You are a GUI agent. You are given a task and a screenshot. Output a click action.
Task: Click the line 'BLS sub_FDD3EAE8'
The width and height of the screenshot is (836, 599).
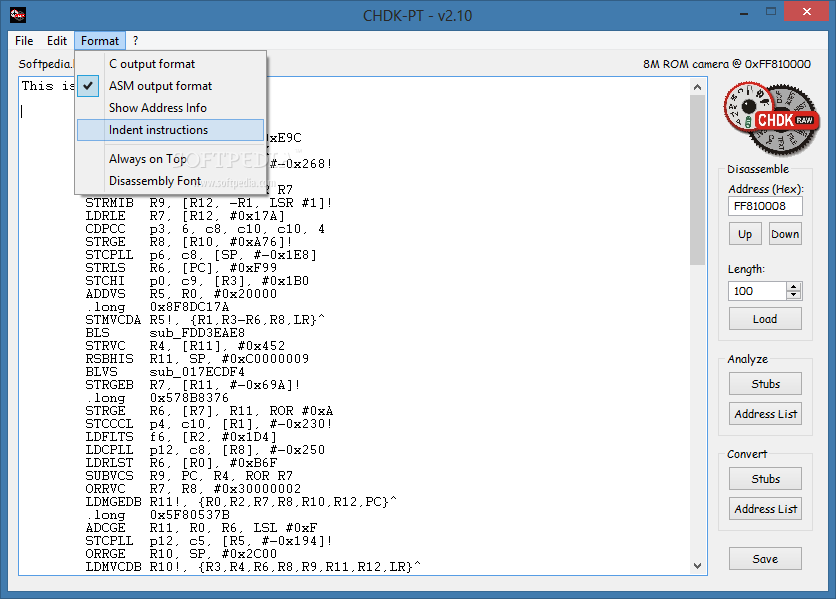coord(165,333)
